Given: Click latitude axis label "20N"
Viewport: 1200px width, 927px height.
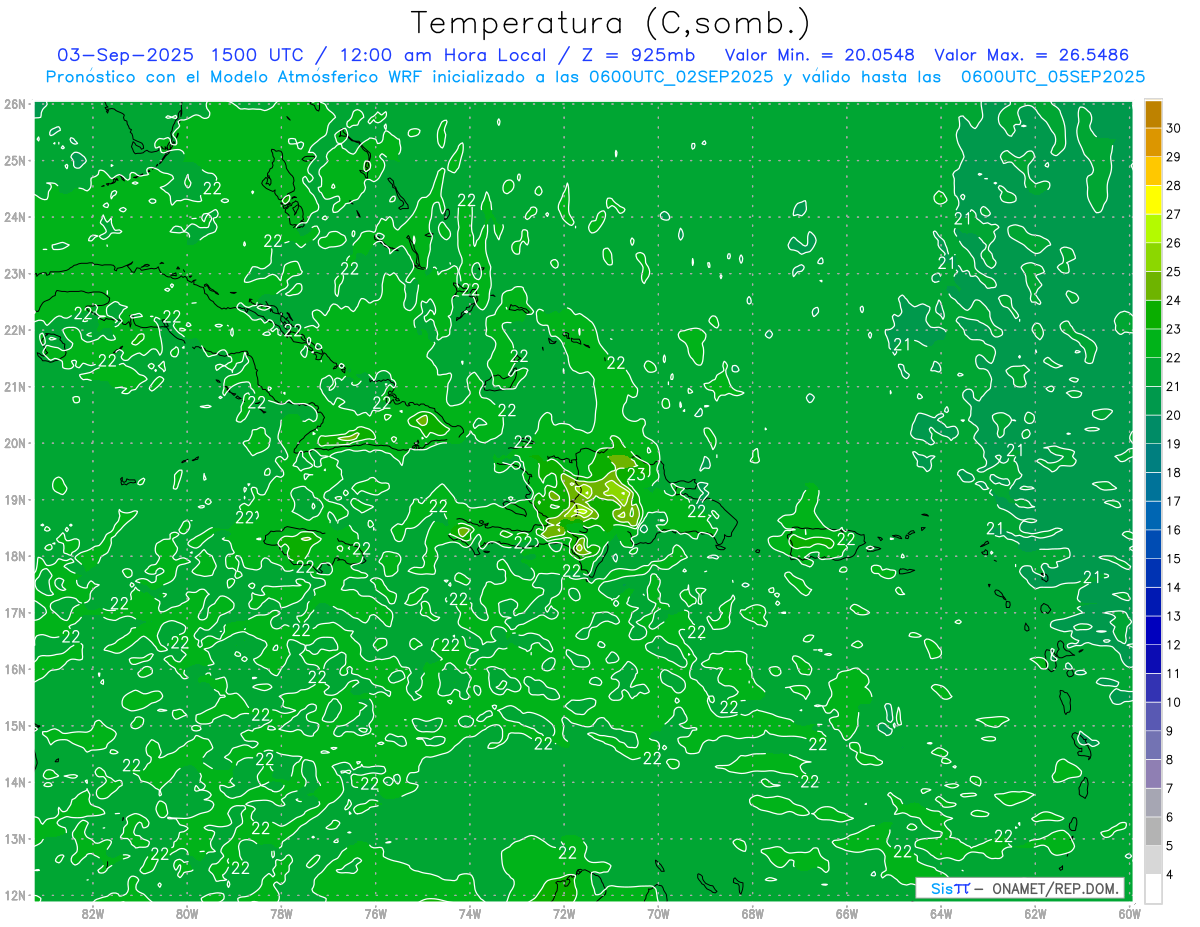Looking at the screenshot, I should click(x=14, y=443).
